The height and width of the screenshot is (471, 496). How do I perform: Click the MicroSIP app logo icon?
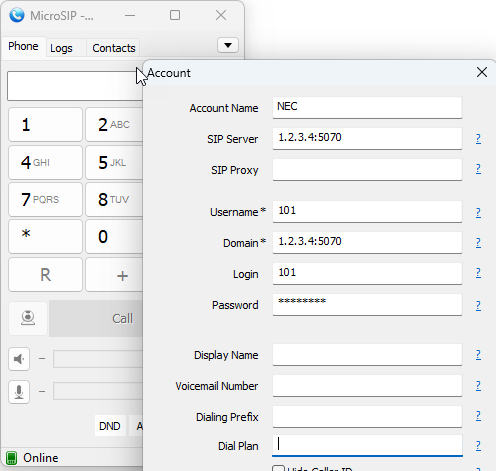(17, 15)
